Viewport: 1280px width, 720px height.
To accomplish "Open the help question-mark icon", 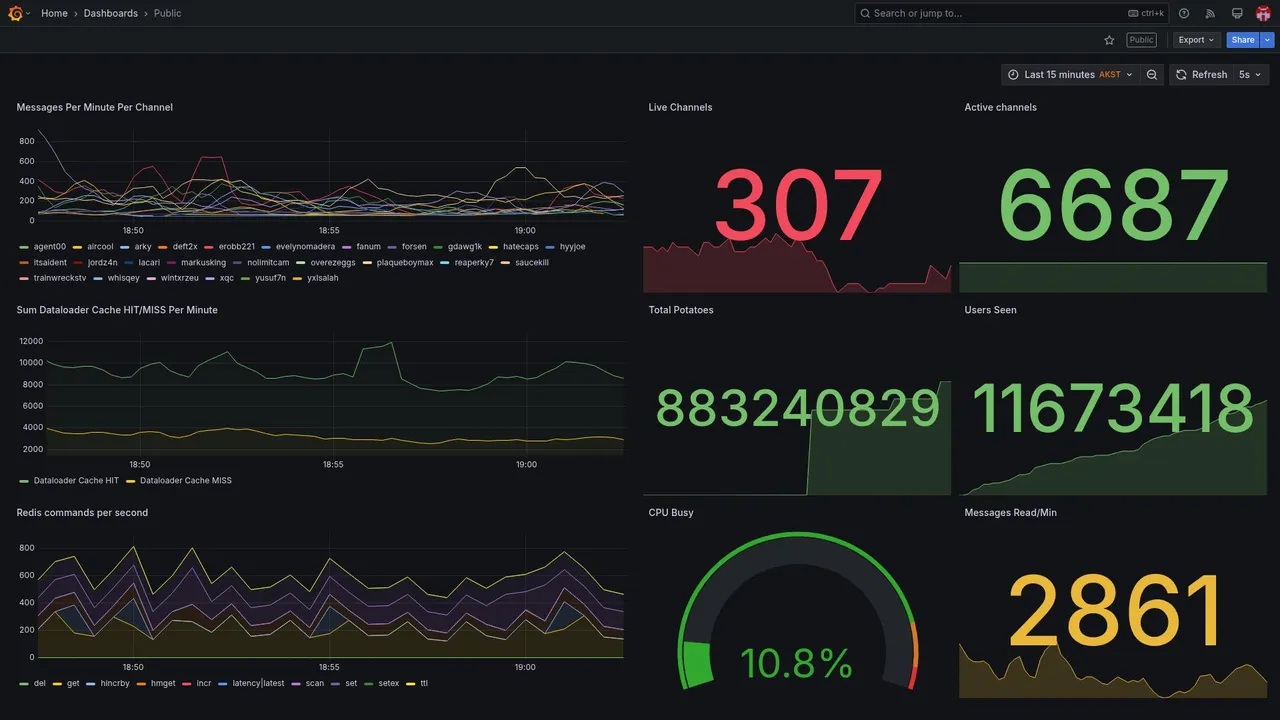I will point(1184,13).
